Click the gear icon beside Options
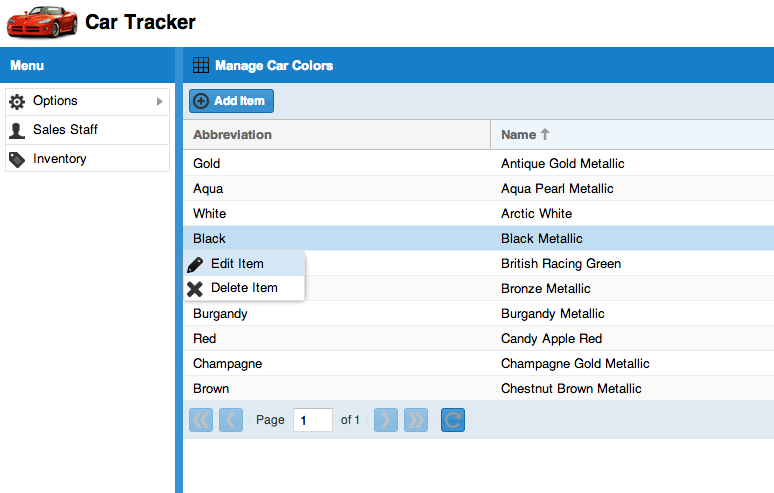774x493 pixels. tap(17, 101)
